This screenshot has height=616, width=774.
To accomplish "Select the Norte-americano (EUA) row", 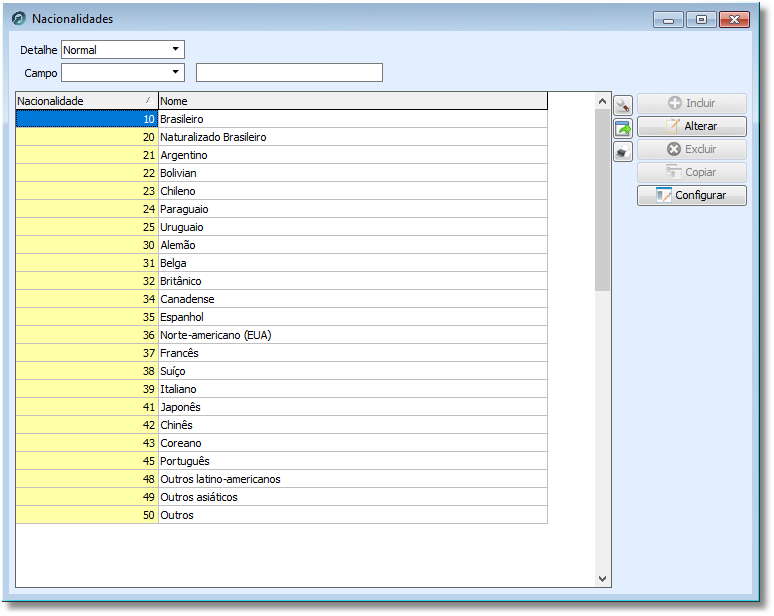I will (281, 335).
